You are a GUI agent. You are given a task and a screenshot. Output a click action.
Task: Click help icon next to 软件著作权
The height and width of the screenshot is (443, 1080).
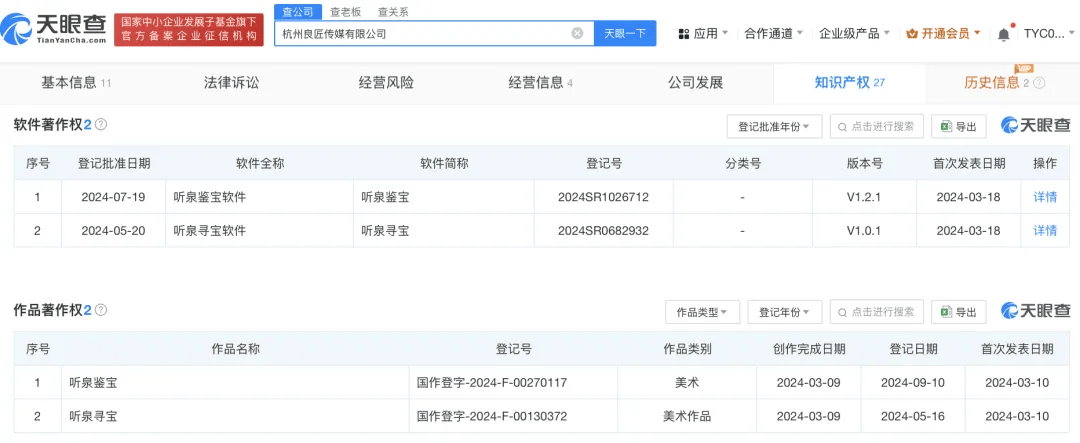pos(101,125)
